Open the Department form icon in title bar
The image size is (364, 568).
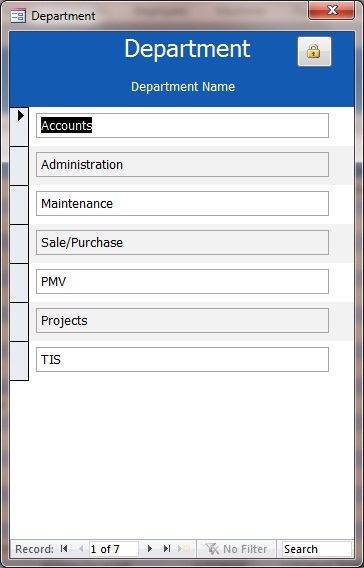(x=18, y=16)
